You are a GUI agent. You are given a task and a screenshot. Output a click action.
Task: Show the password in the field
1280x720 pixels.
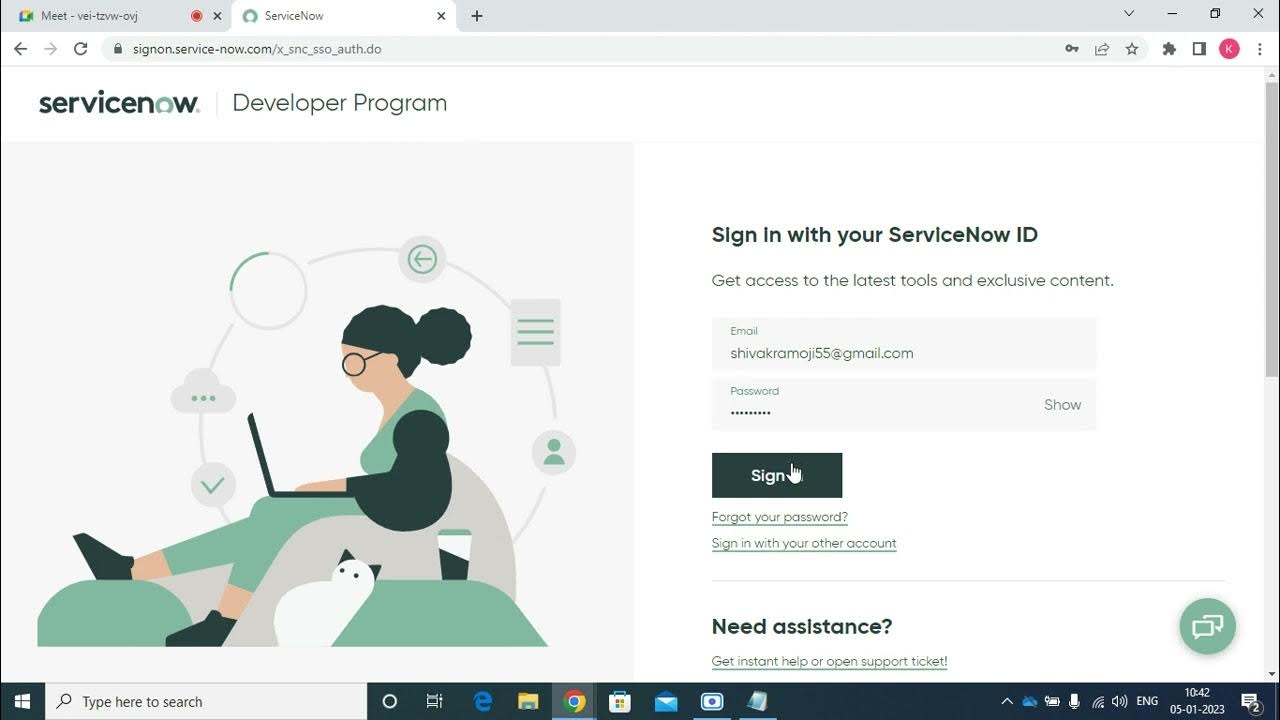click(x=1062, y=405)
